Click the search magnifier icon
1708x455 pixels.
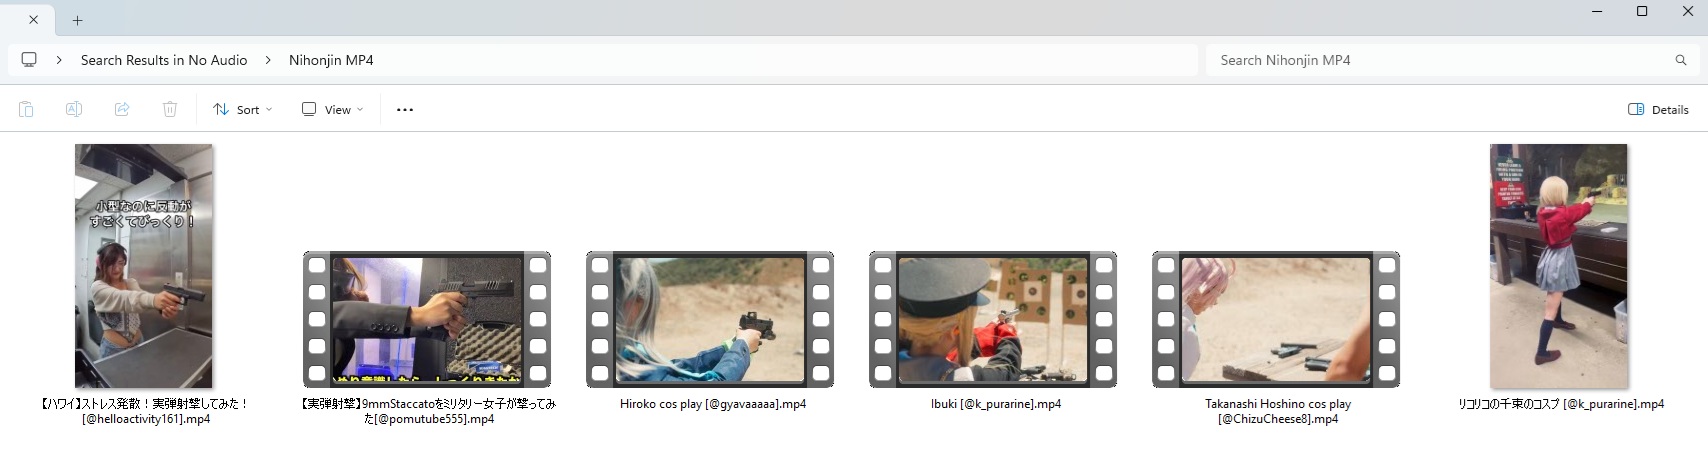tap(1681, 60)
